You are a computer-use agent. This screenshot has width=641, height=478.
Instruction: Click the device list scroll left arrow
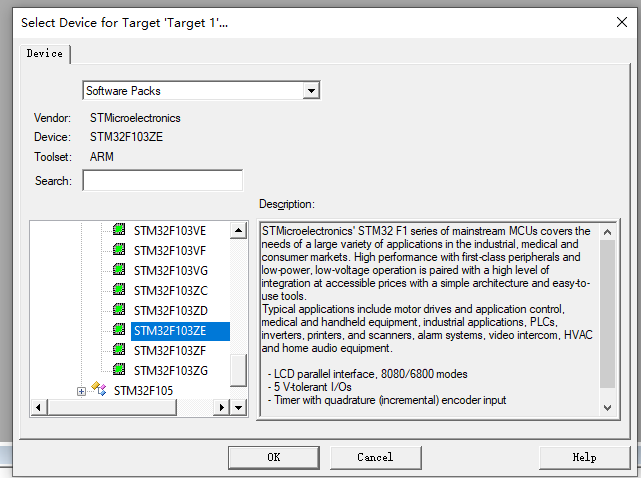pos(38,407)
